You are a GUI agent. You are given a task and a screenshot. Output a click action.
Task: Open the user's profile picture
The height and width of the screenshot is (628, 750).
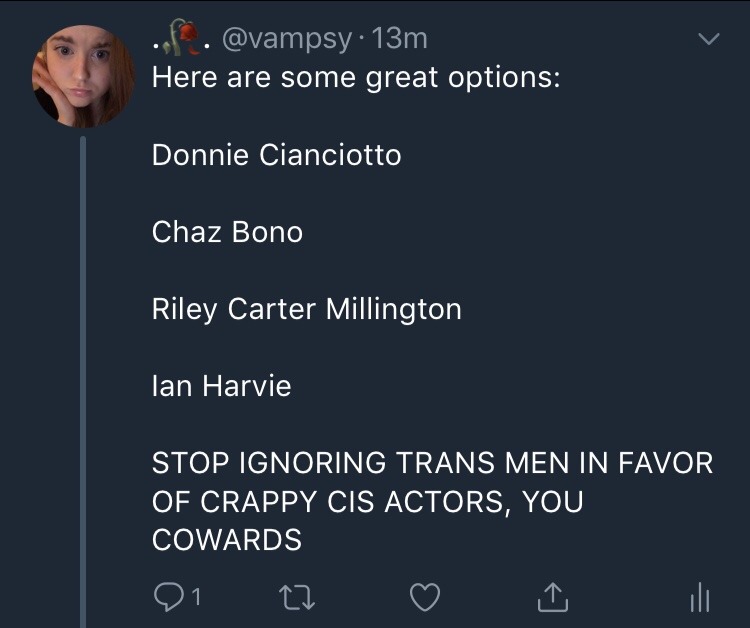pyautogui.click(x=83, y=76)
